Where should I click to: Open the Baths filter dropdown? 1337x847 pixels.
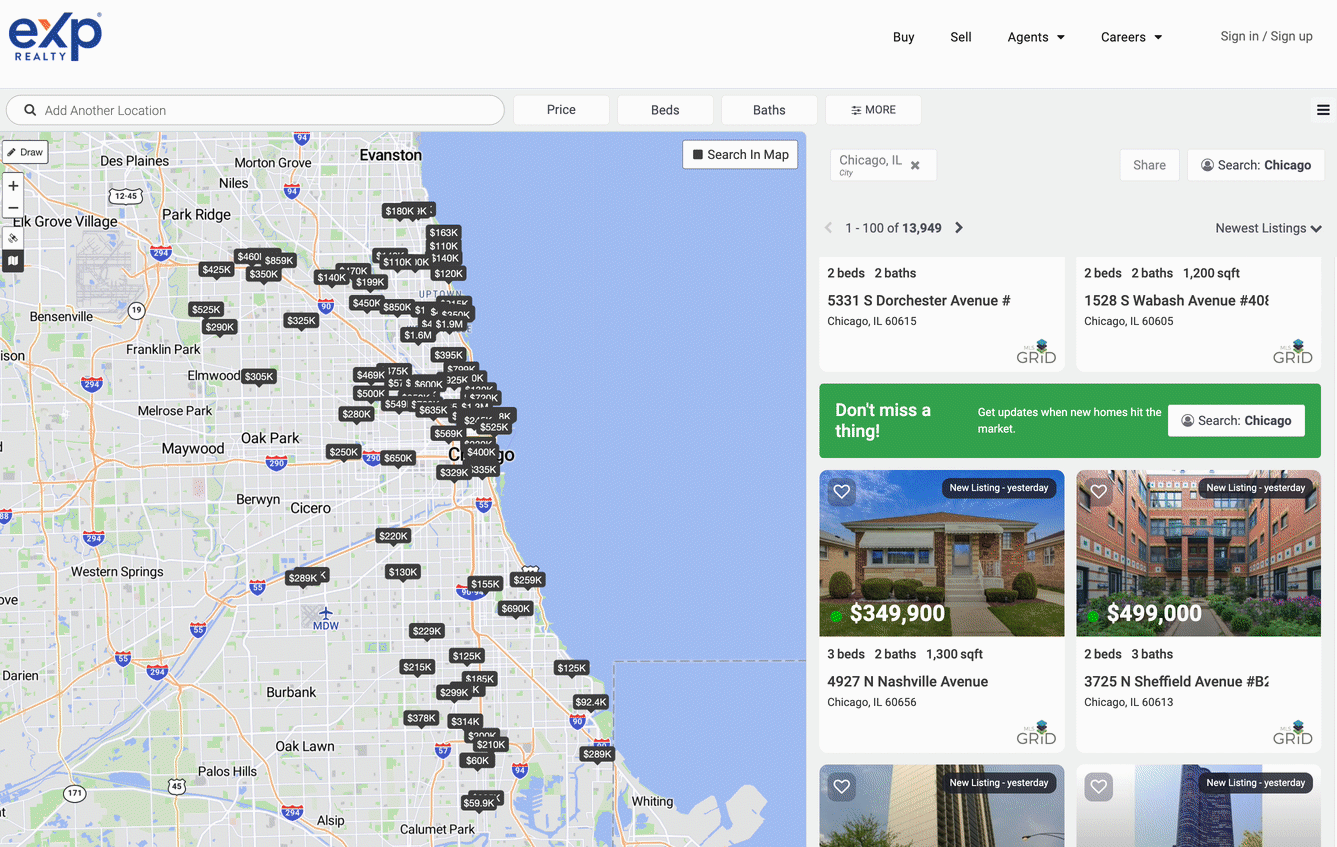click(x=769, y=110)
